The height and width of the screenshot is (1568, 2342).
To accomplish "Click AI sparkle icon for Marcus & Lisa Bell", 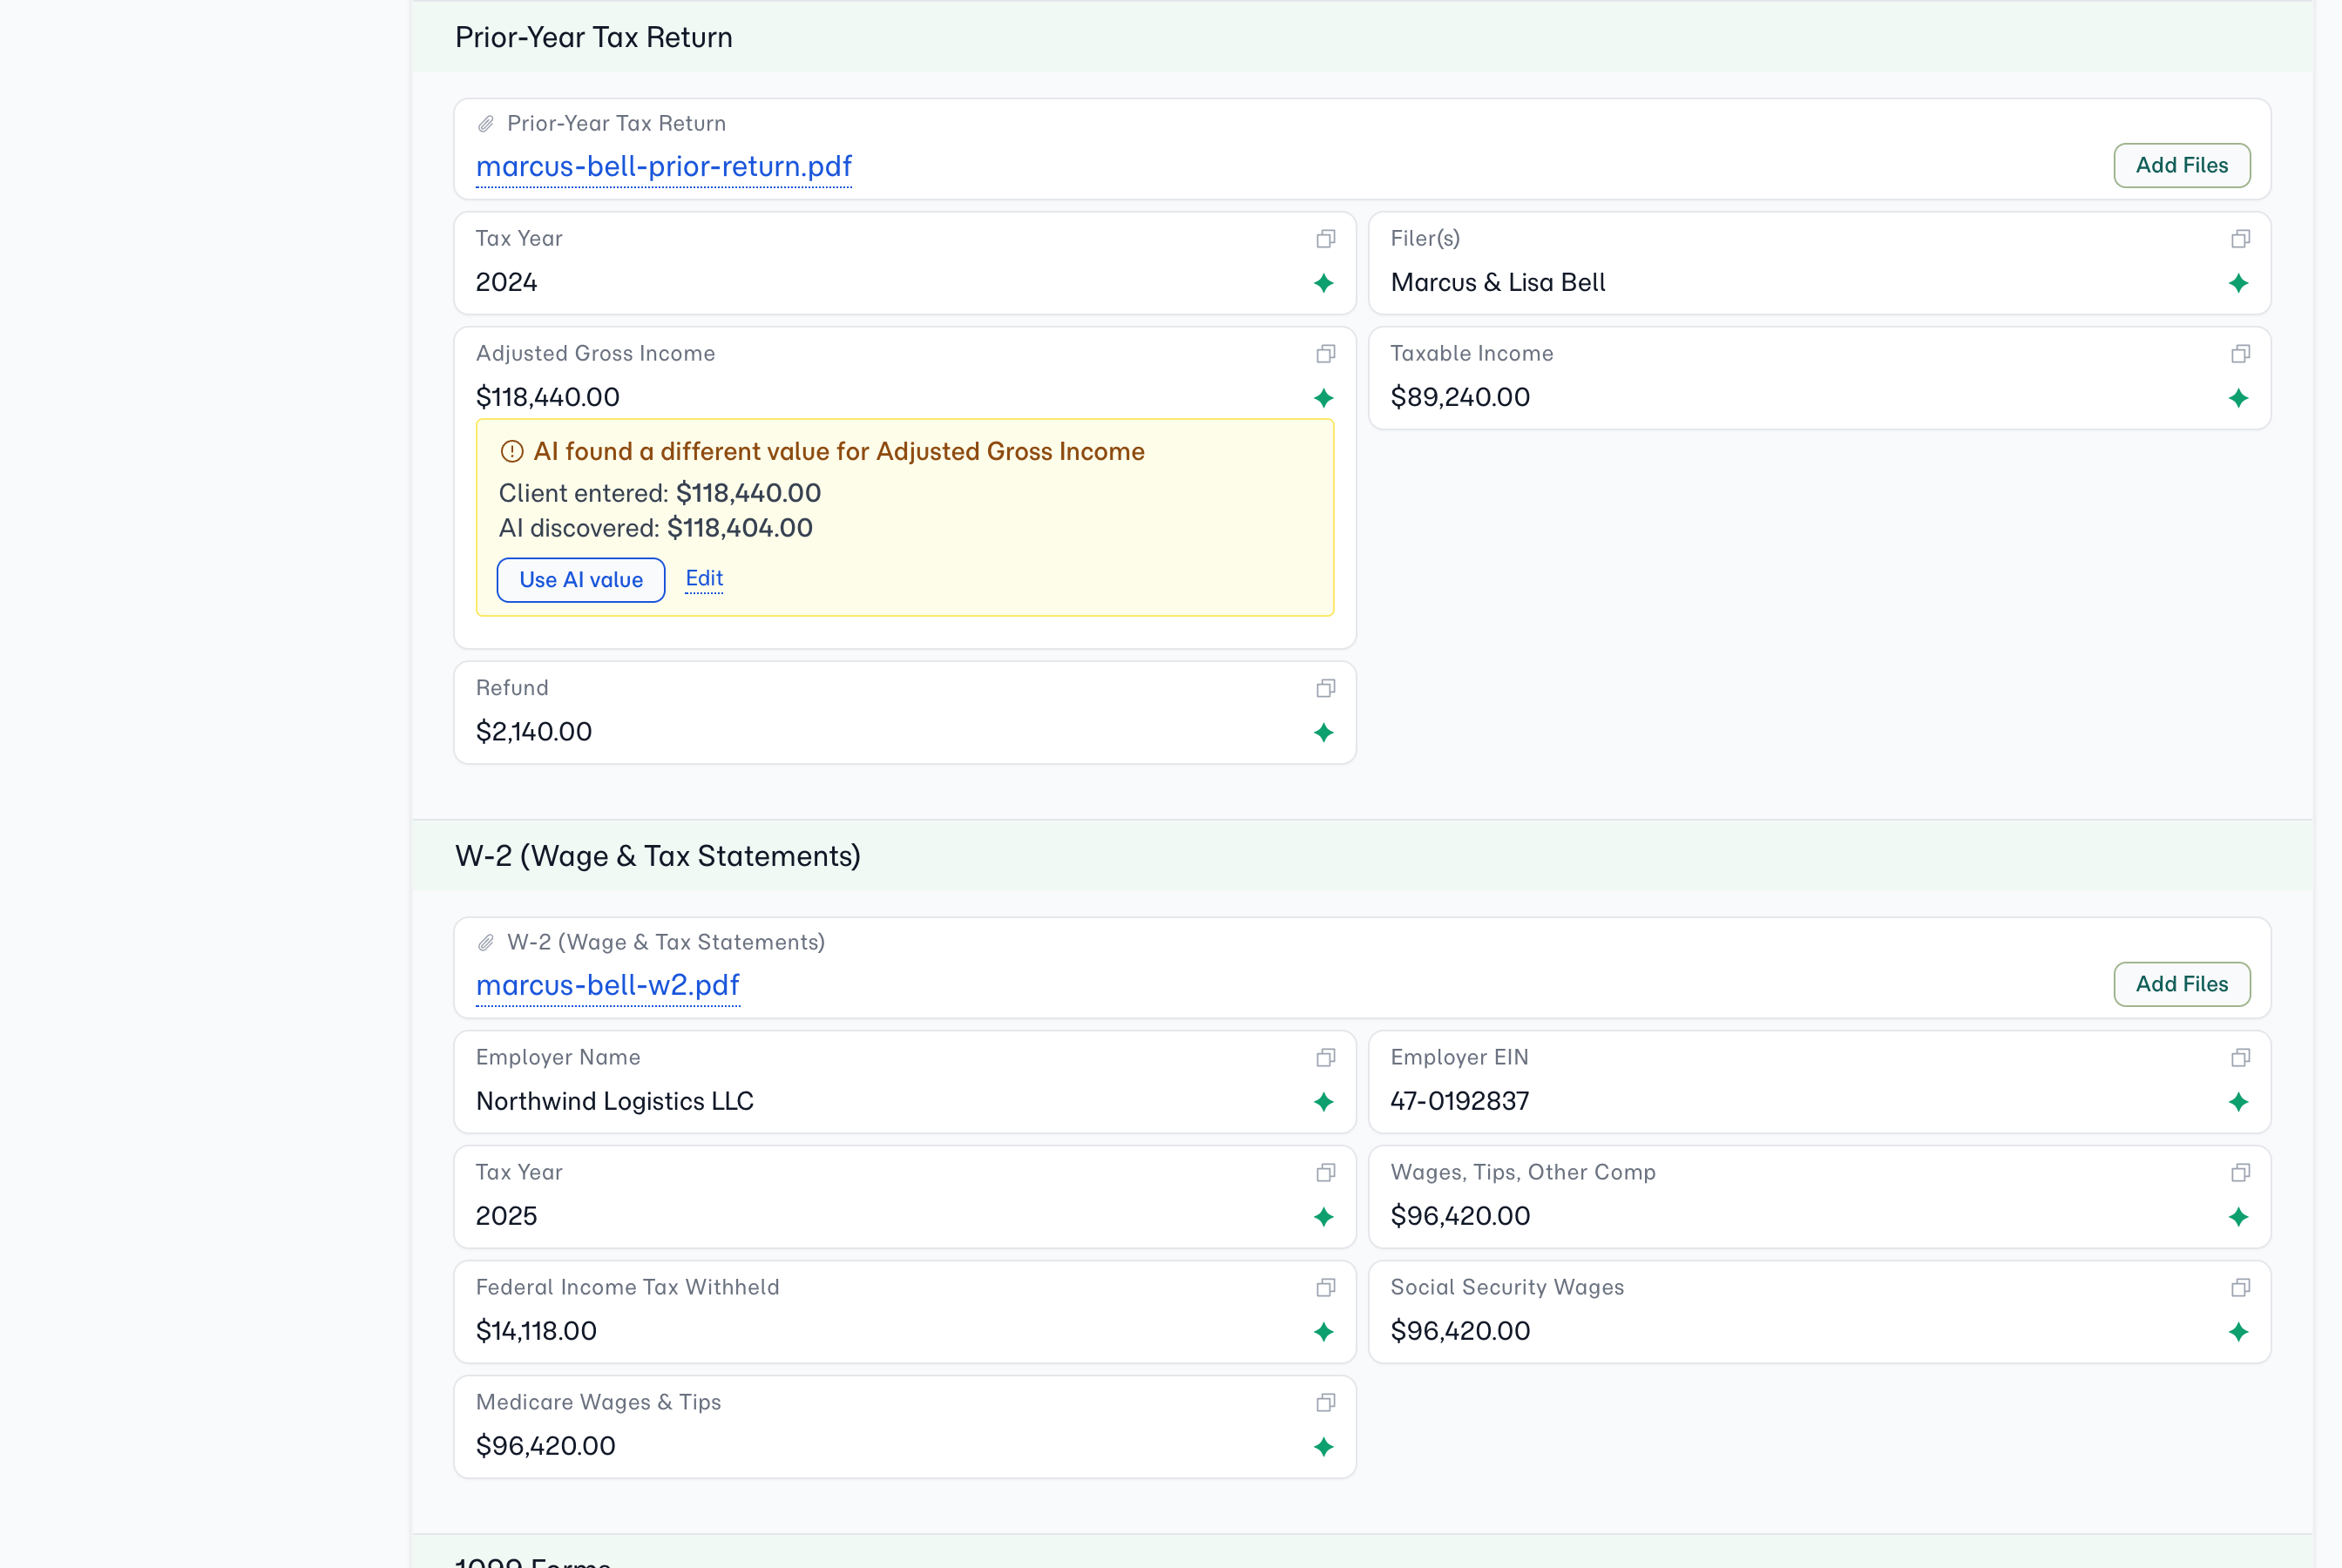I will point(2239,283).
